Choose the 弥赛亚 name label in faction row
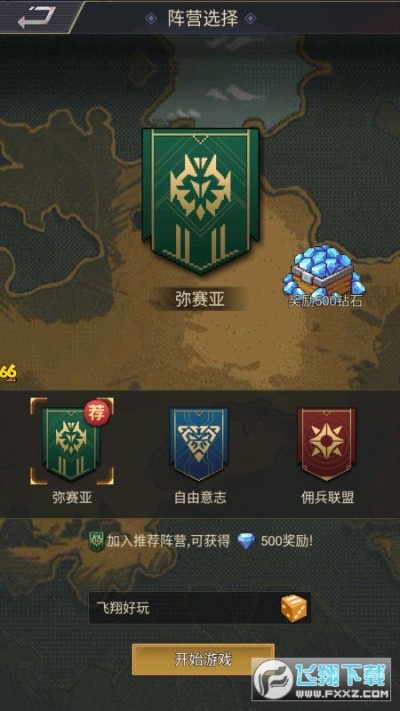 [72, 497]
